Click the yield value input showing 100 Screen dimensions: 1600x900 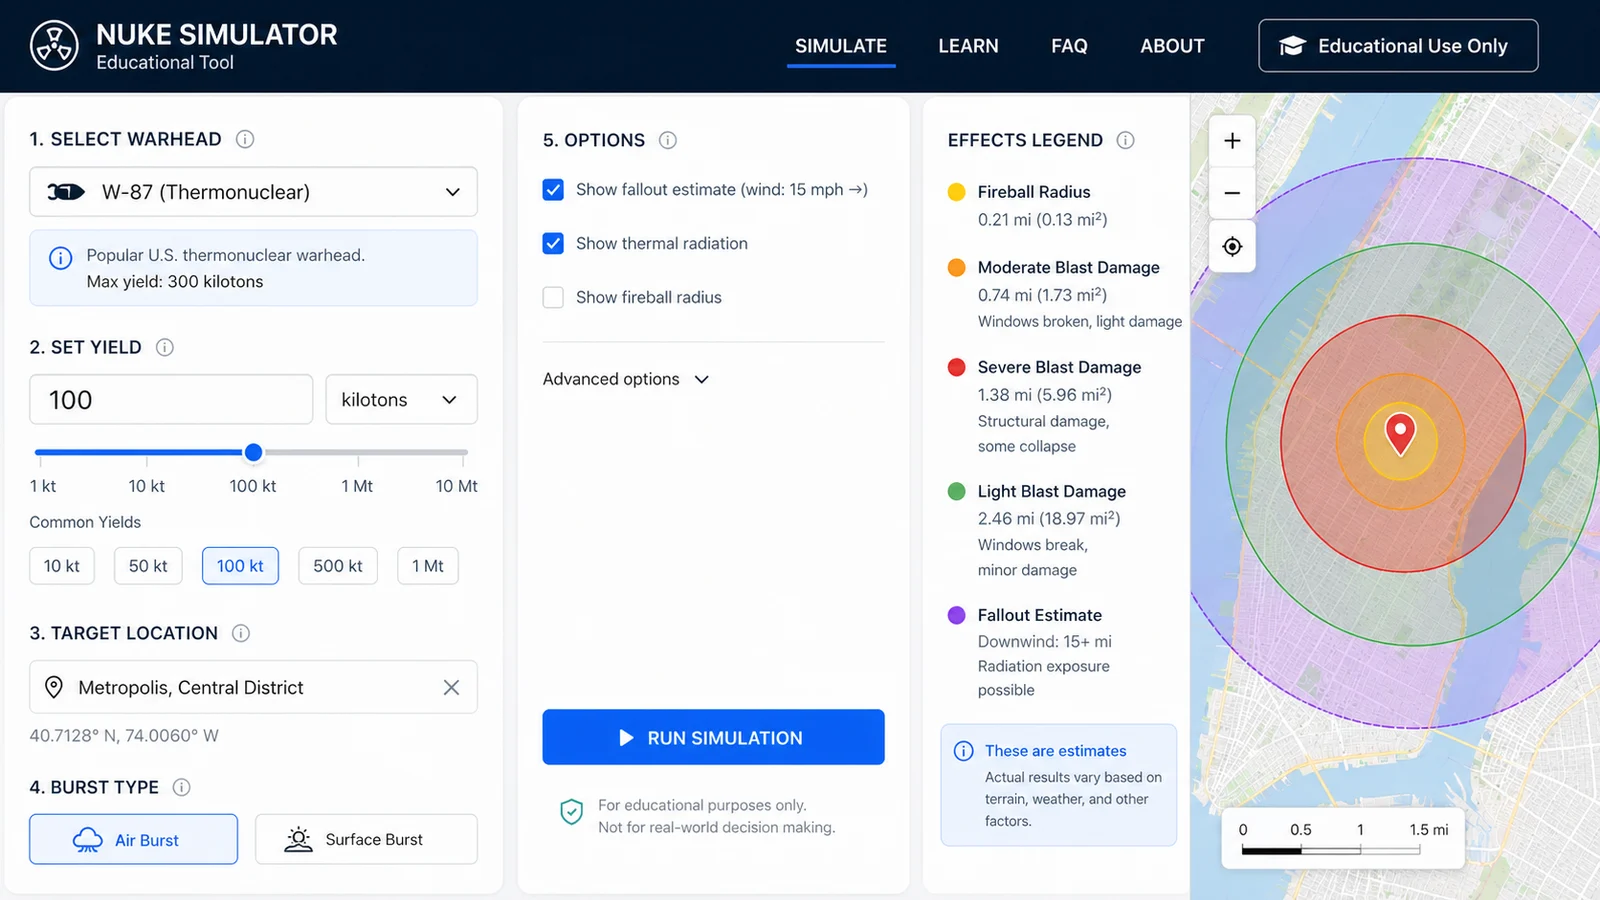(171, 400)
